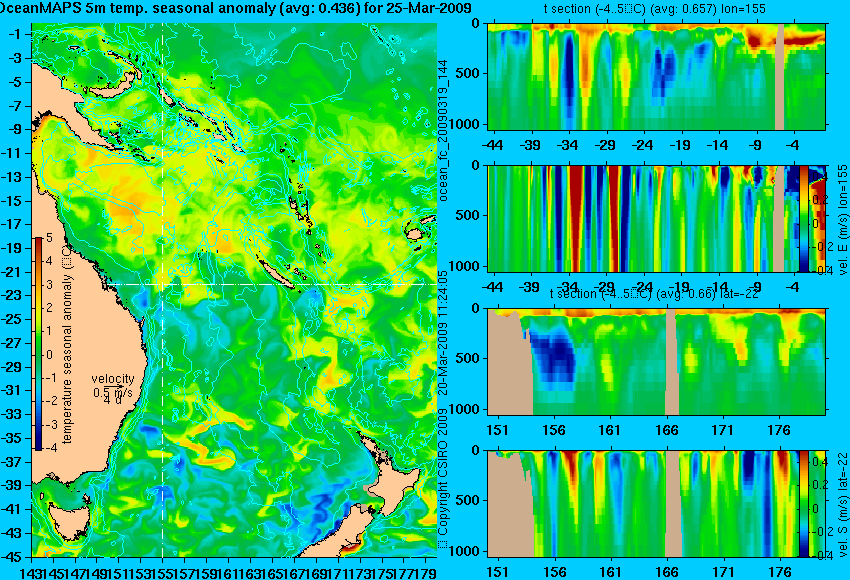Click the 't section ... lon=155' plot title
The image size is (850, 580).
coord(654,9)
